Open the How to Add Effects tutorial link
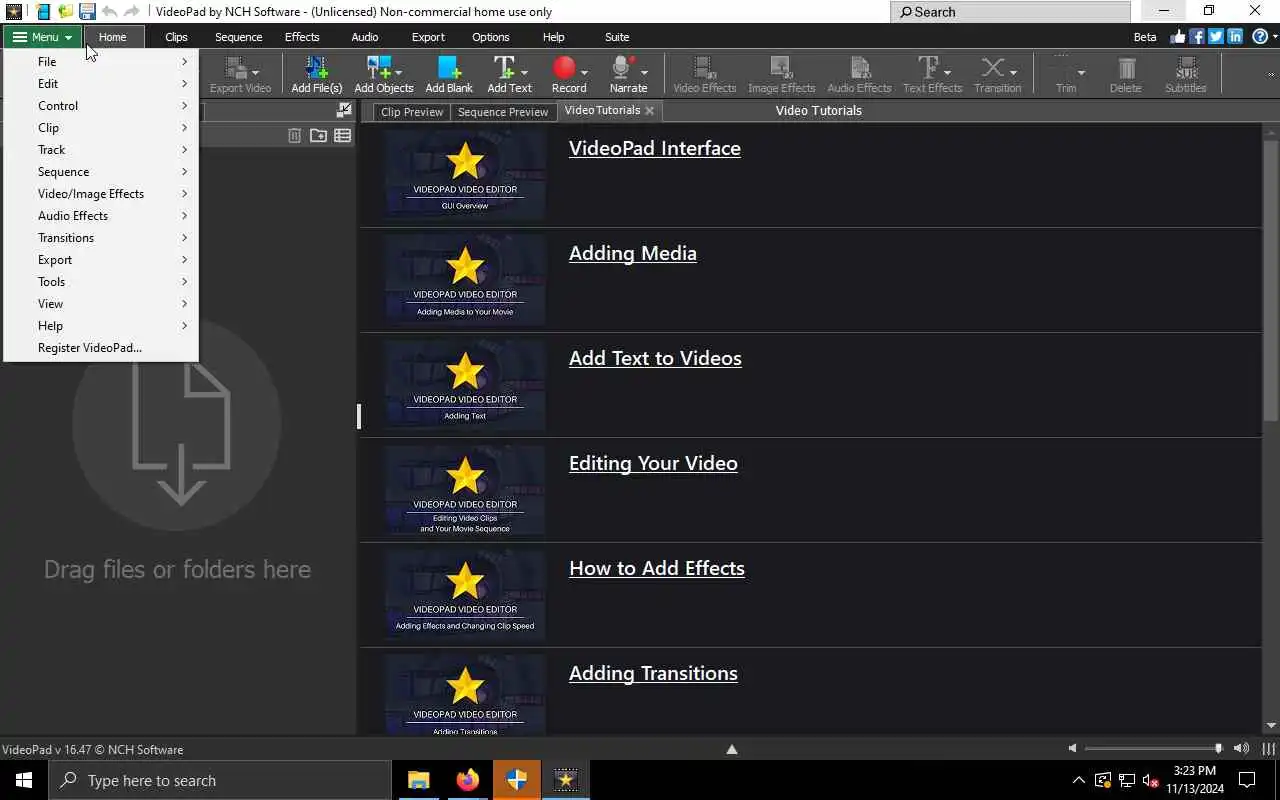The height and width of the screenshot is (800, 1280). (x=657, y=568)
